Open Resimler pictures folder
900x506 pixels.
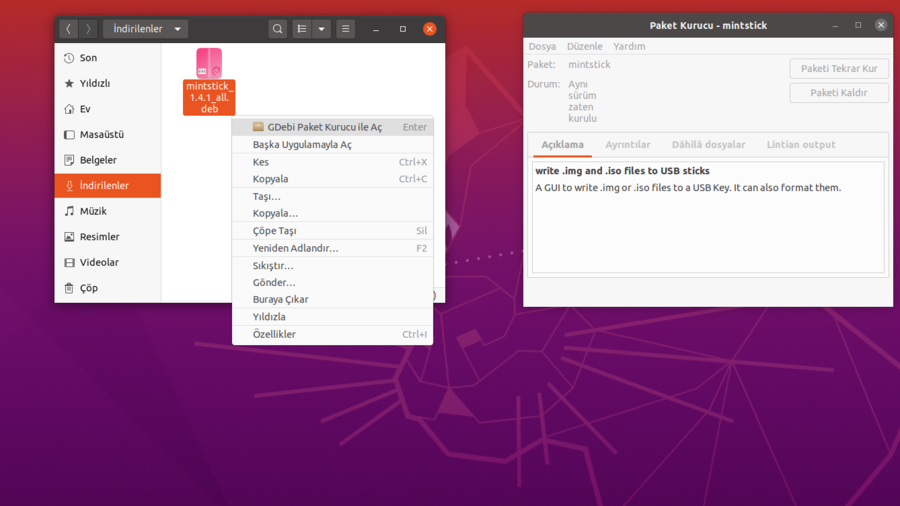pyautogui.click(x=108, y=236)
